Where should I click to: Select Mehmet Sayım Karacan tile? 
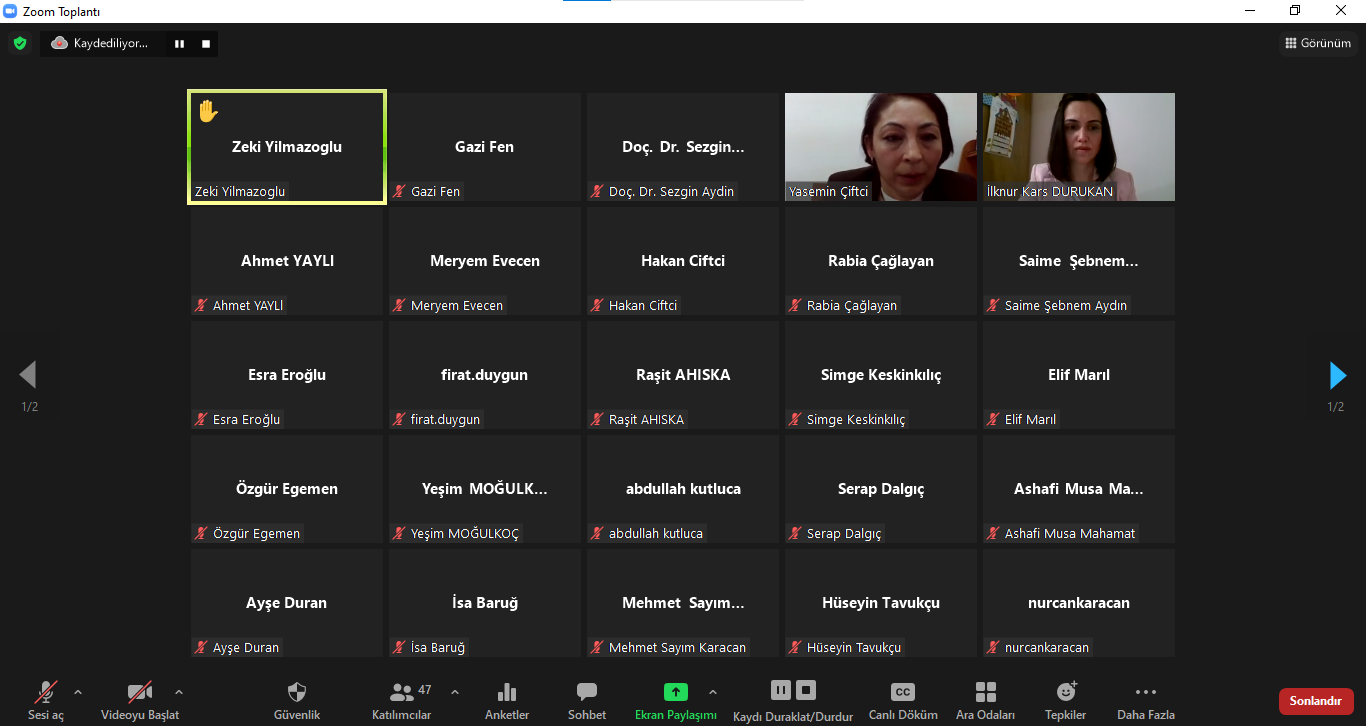[683, 603]
